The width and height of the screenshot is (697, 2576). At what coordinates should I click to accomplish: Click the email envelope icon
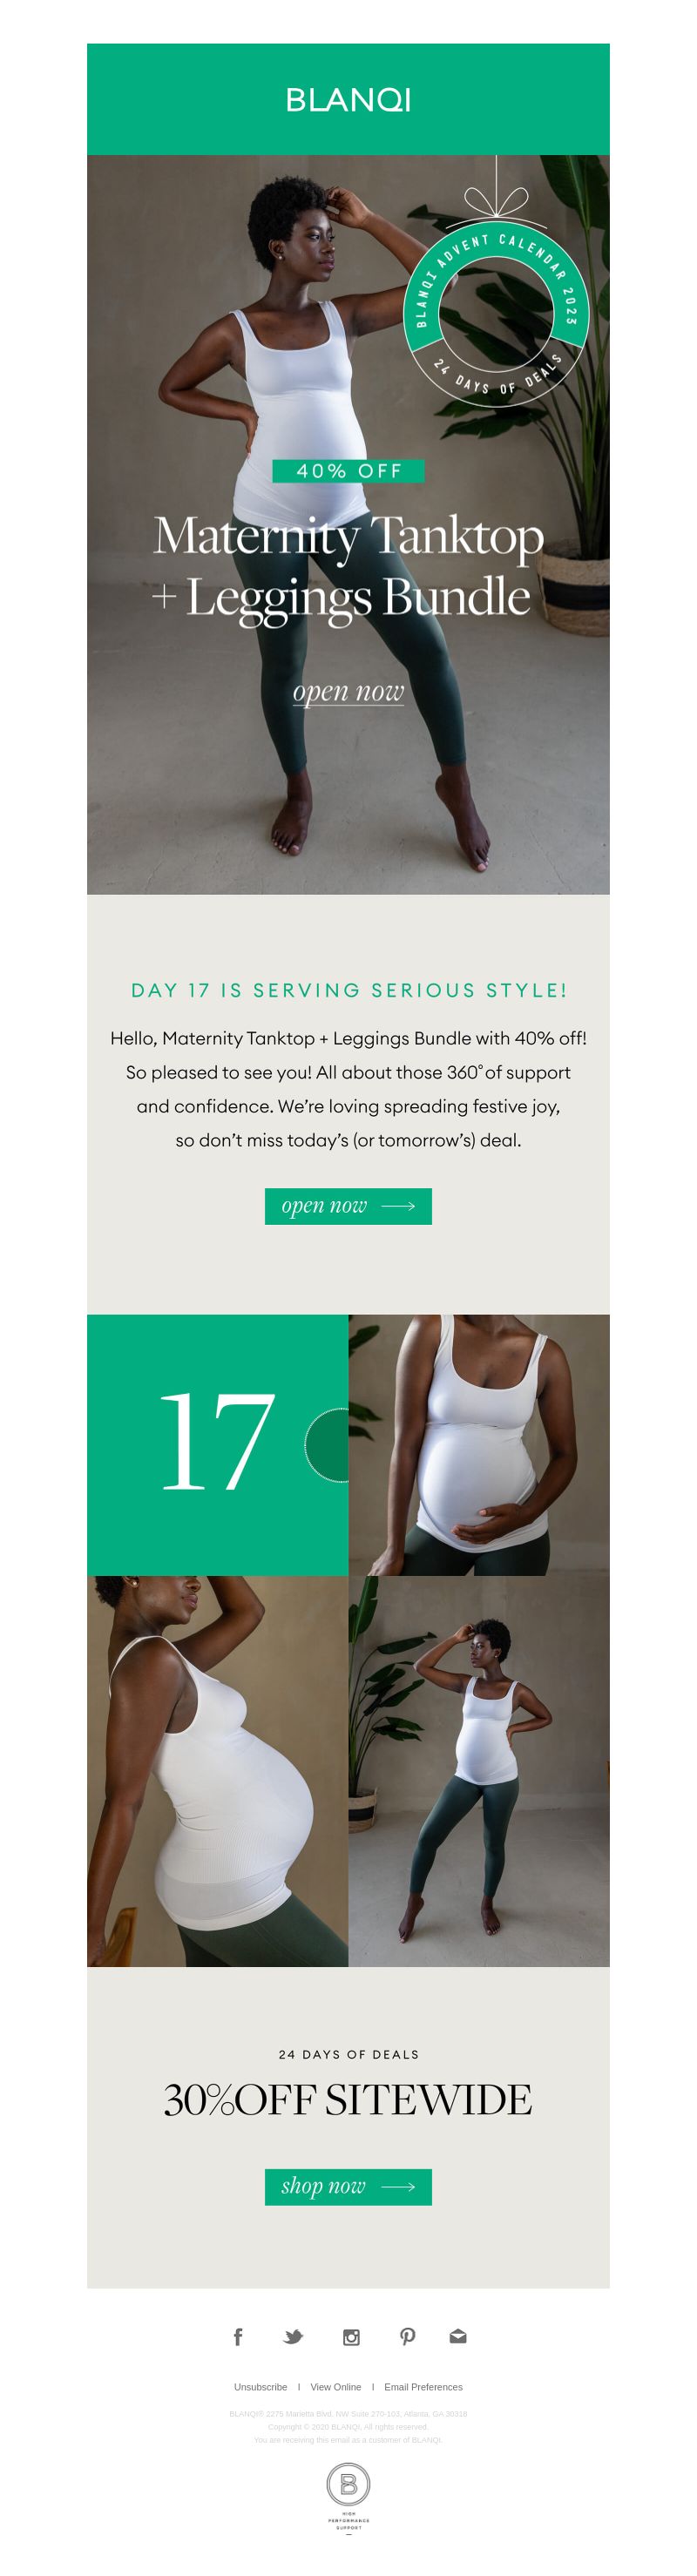(458, 2337)
